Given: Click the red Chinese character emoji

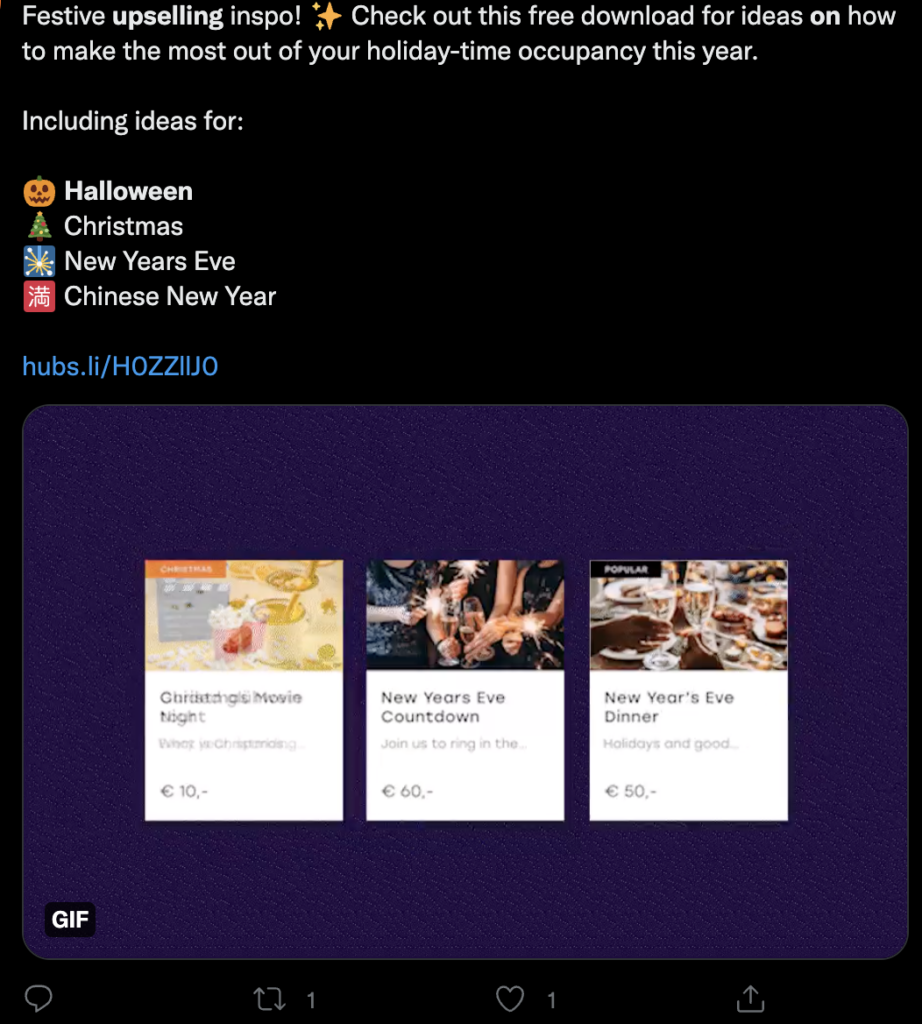Looking at the screenshot, I should 39,296.
